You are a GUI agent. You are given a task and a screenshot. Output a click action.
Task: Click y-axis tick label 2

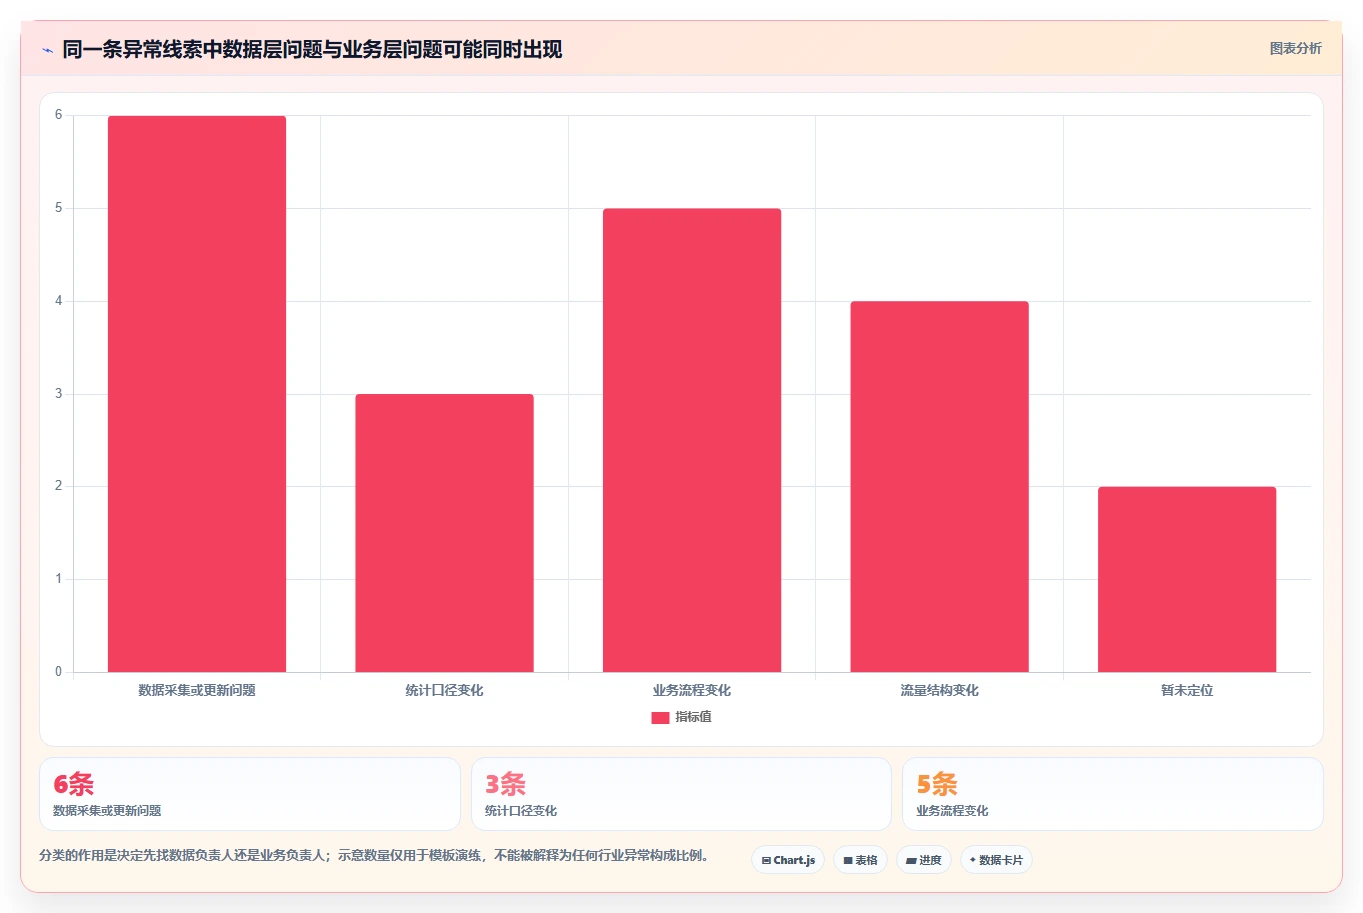click(59, 486)
